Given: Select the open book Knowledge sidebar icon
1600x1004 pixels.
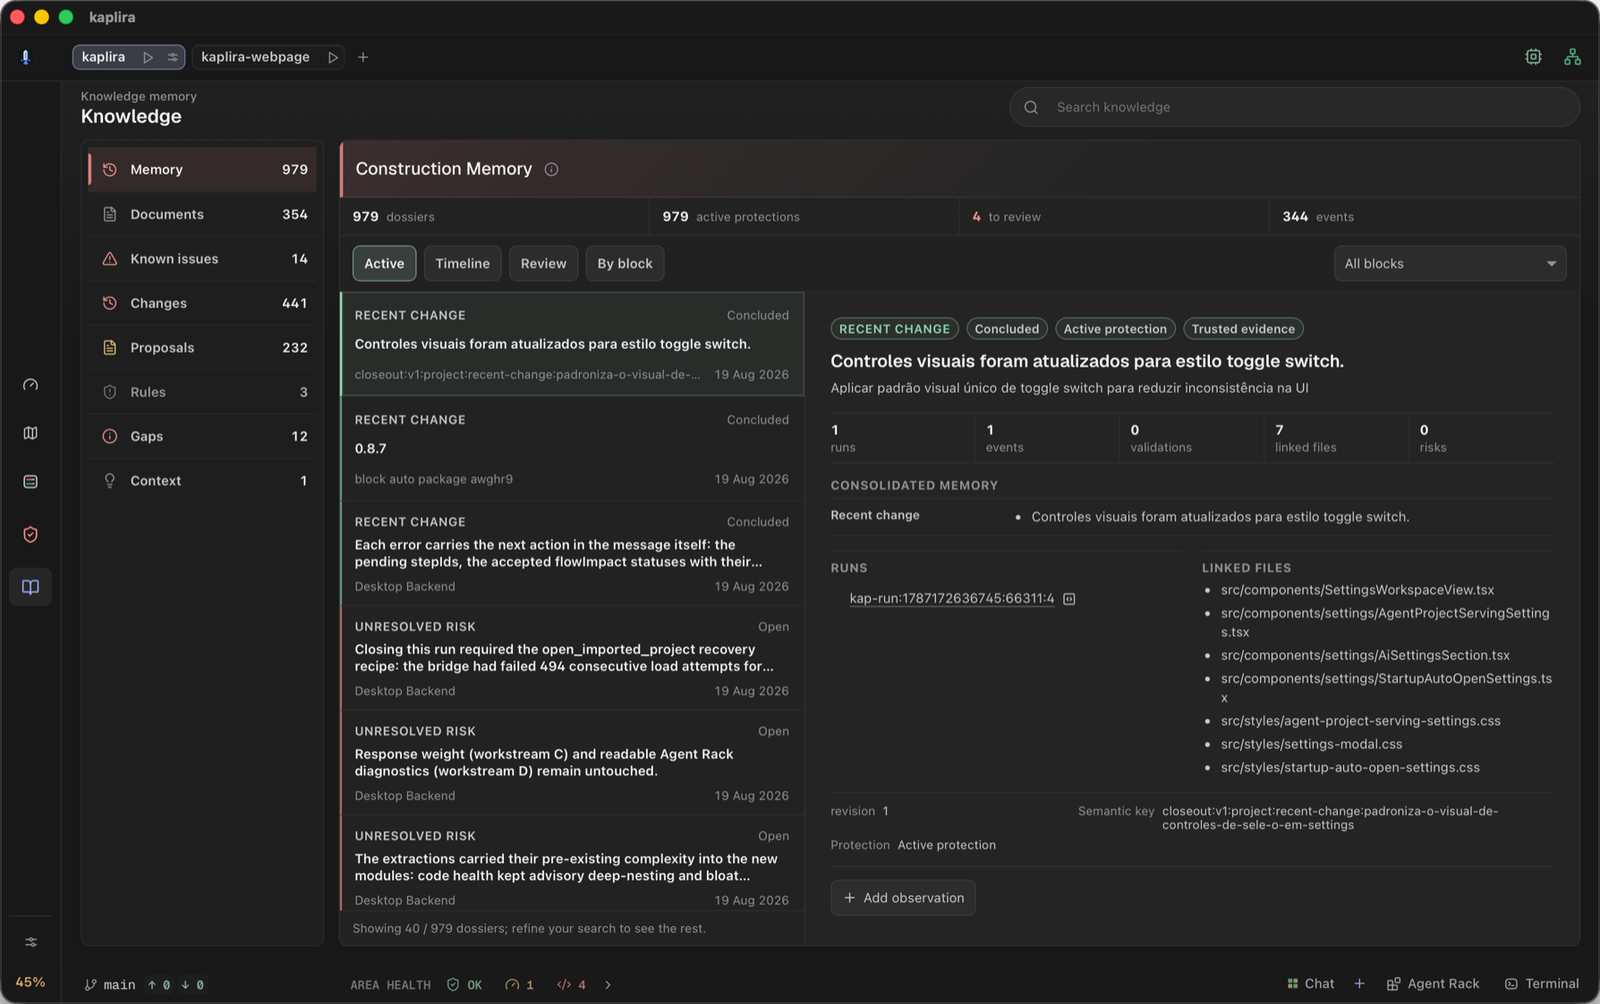Looking at the screenshot, I should pos(31,587).
